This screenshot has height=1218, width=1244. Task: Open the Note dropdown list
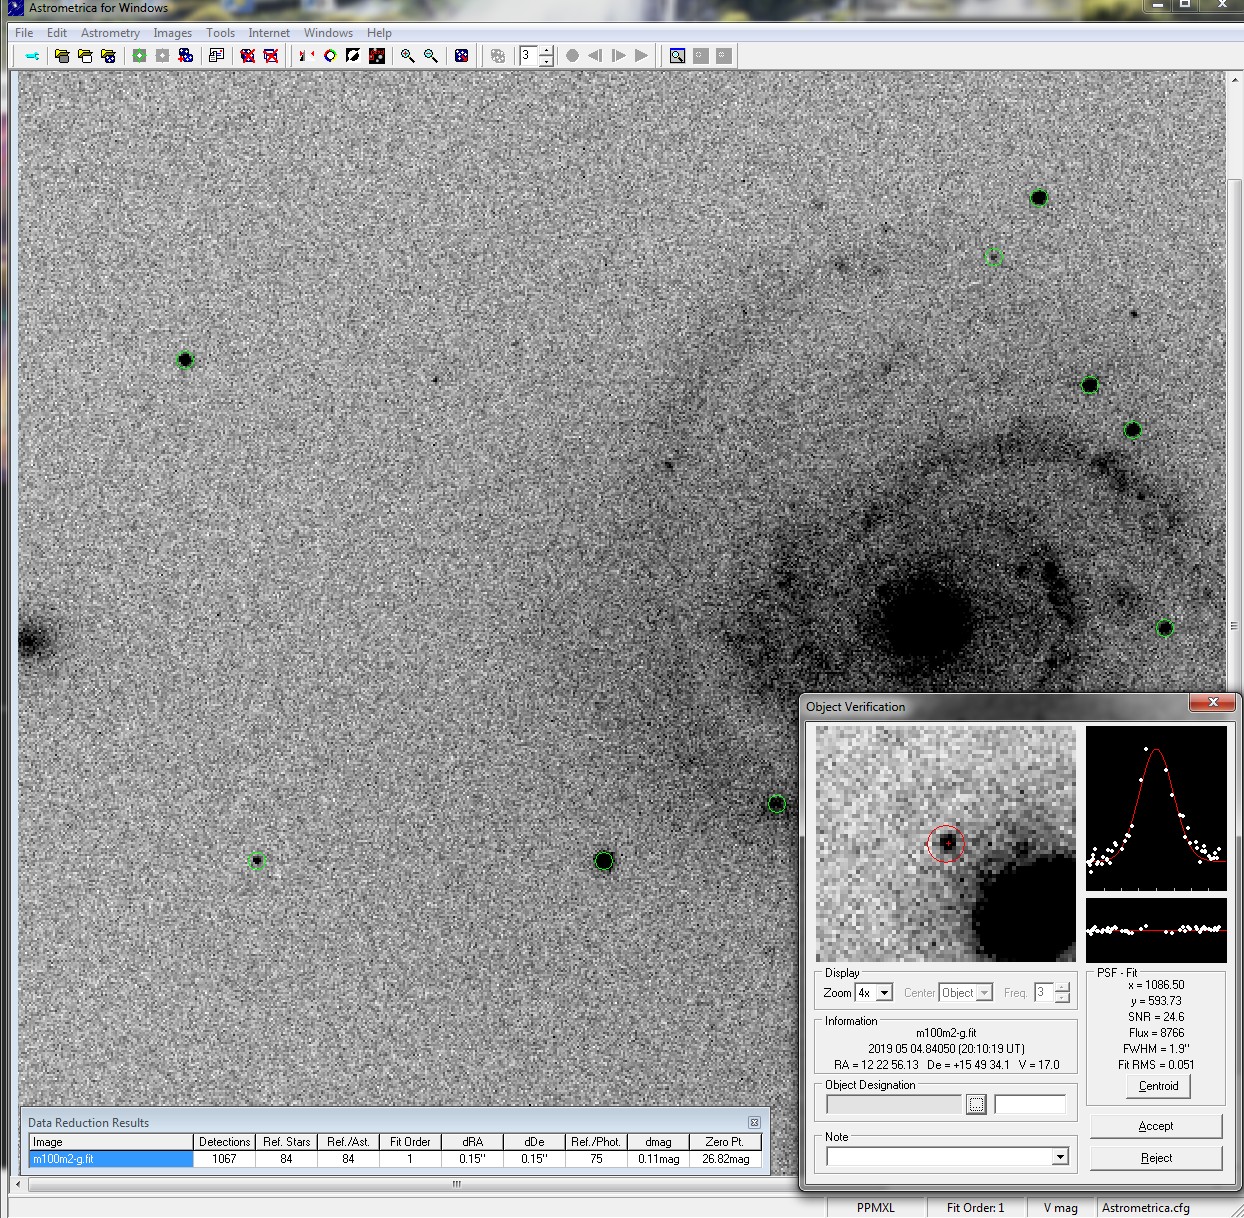pyautogui.click(x=1059, y=1157)
